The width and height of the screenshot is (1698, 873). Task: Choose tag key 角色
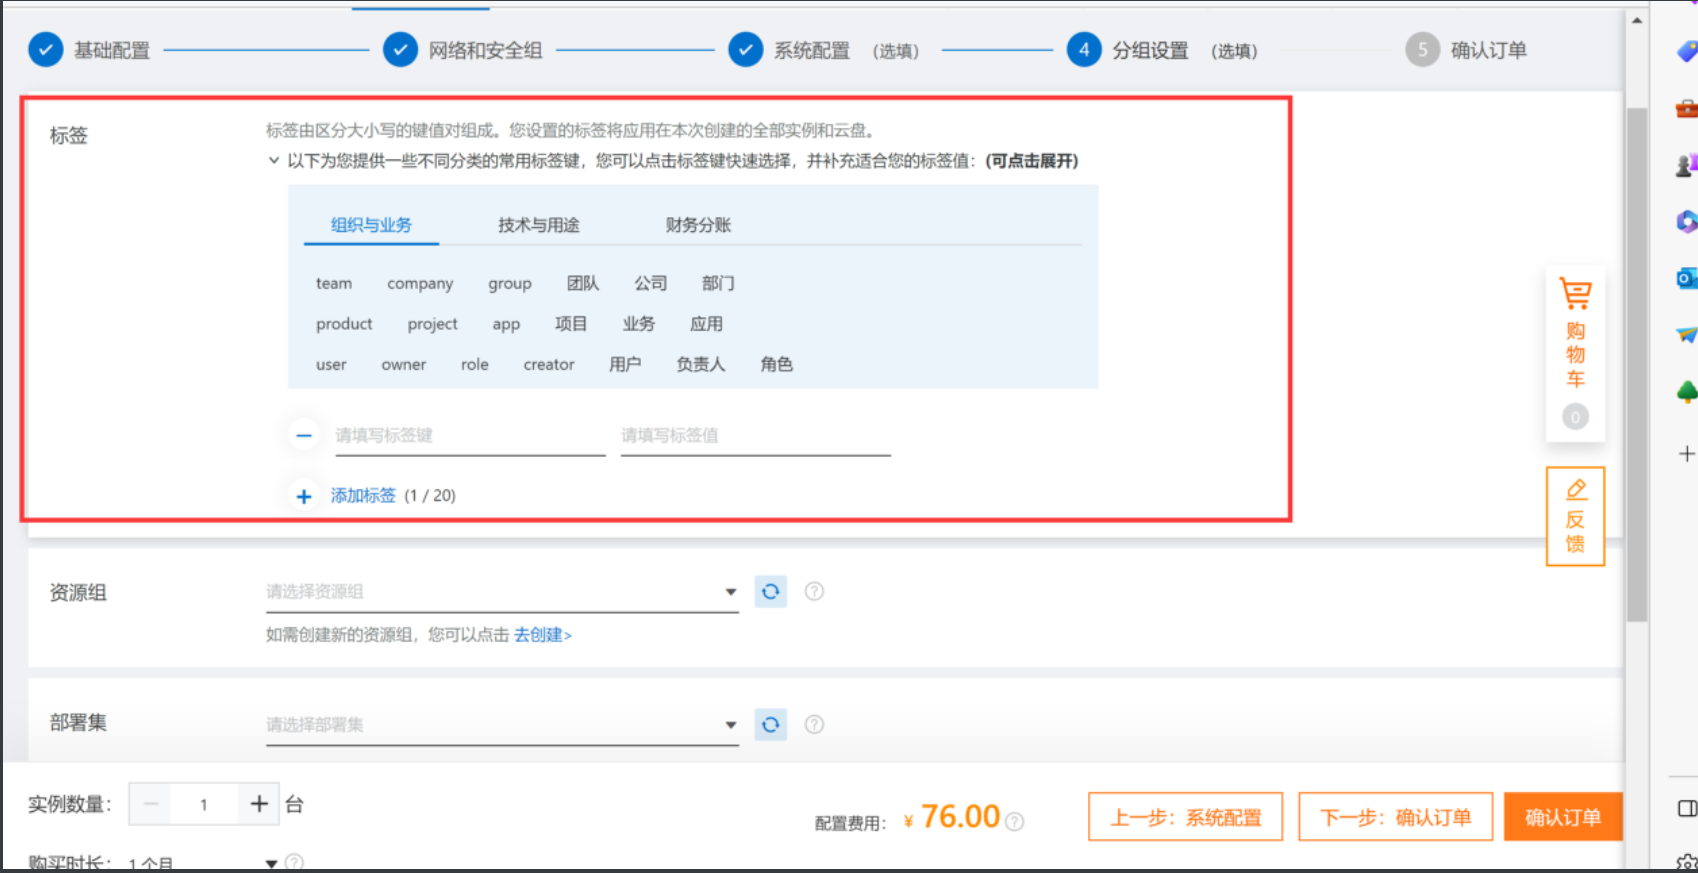(777, 365)
